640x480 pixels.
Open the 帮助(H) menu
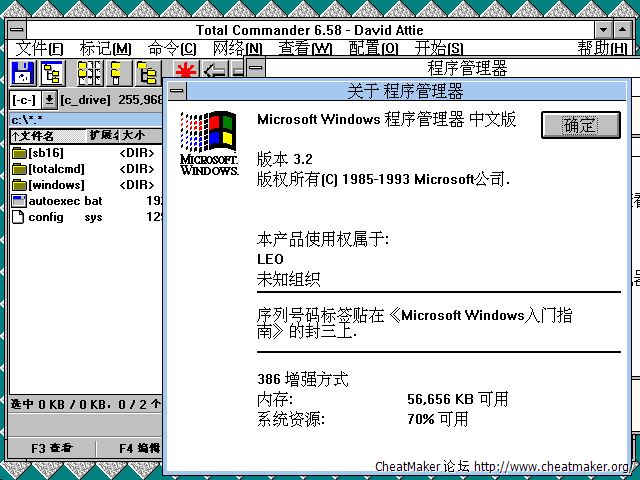pyautogui.click(x=603, y=49)
